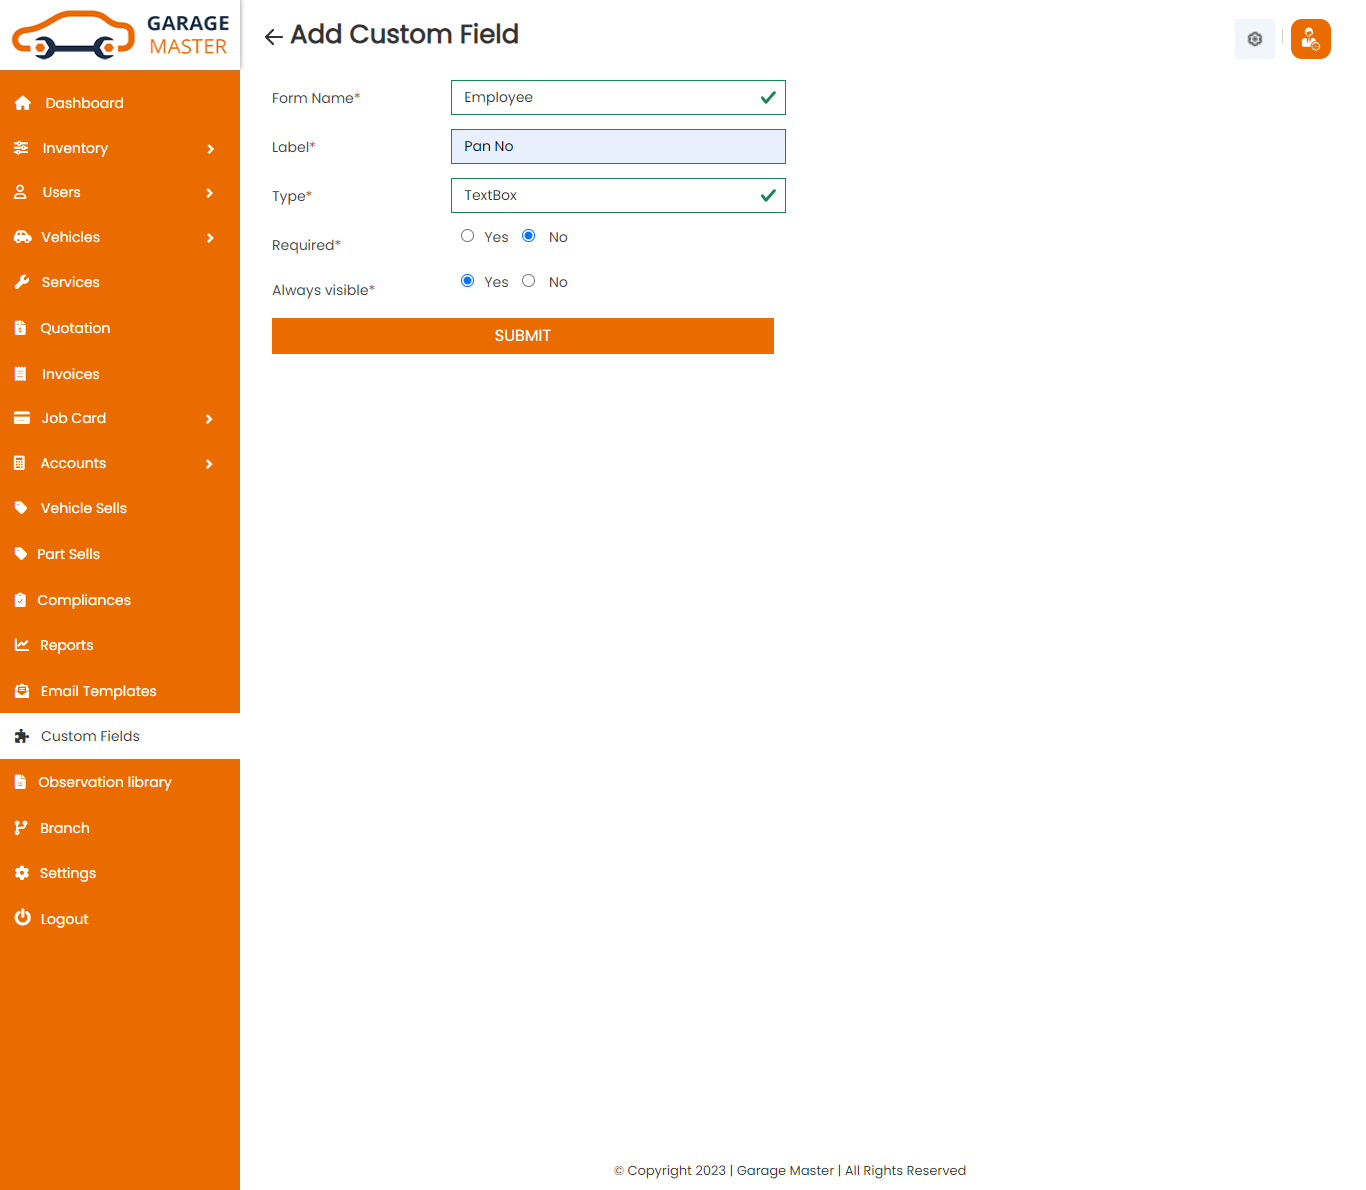
Task: Set Always visible to No
Action: click(528, 280)
